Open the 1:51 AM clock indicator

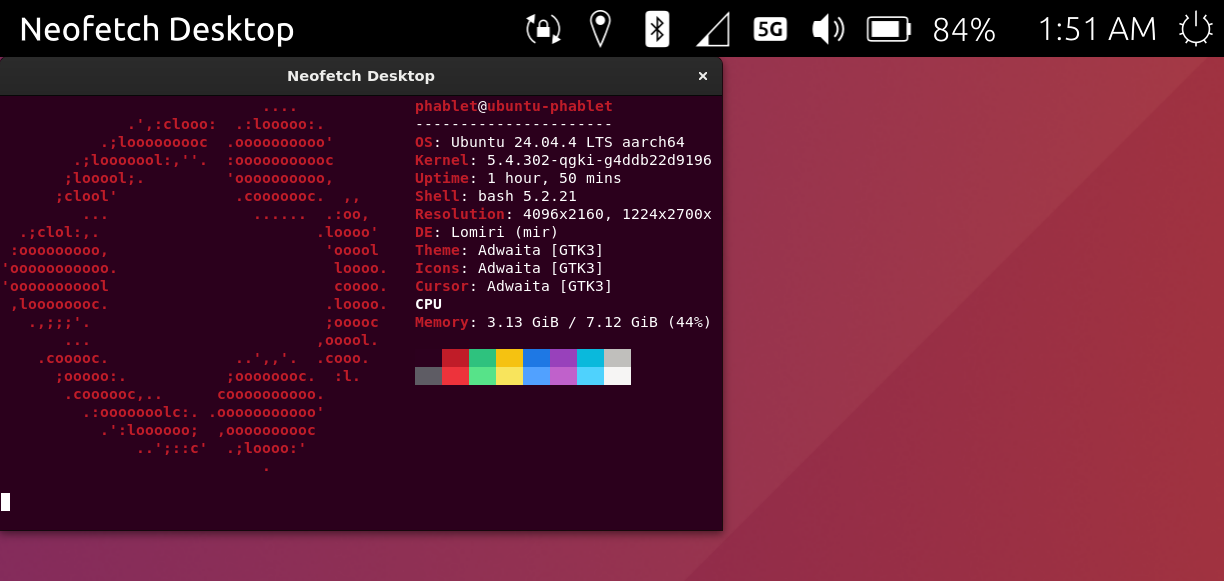[1097, 30]
